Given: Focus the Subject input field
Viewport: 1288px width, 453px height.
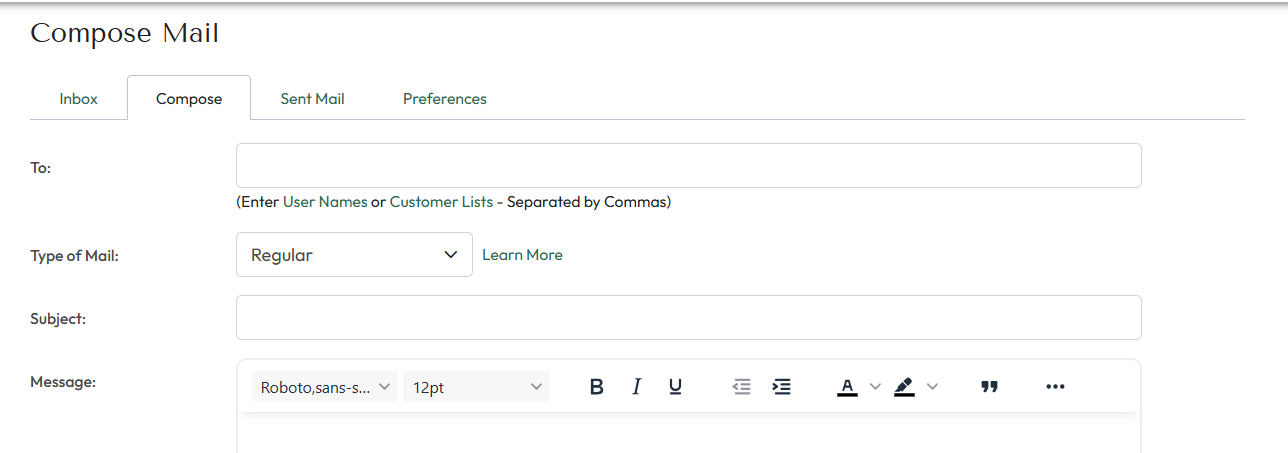Looking at the screenshot, I should 688,318.
